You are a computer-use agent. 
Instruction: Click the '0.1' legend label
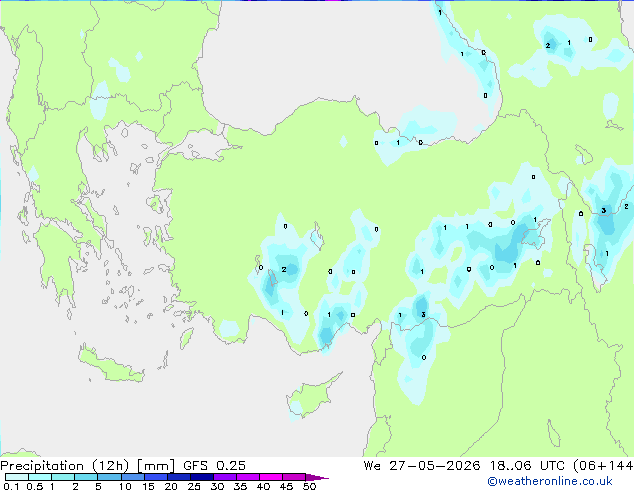click(x=11, y=486)
